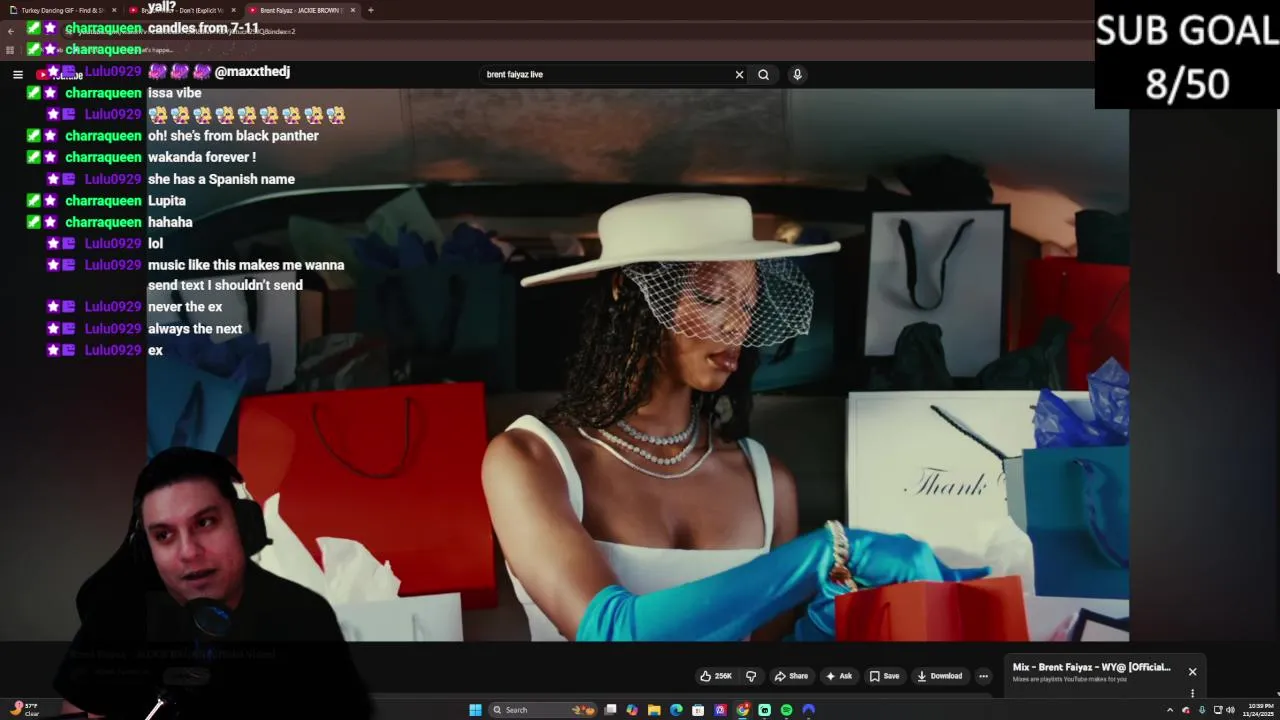Click the 'wakanda forever !' chat message

tap(202, 157)
